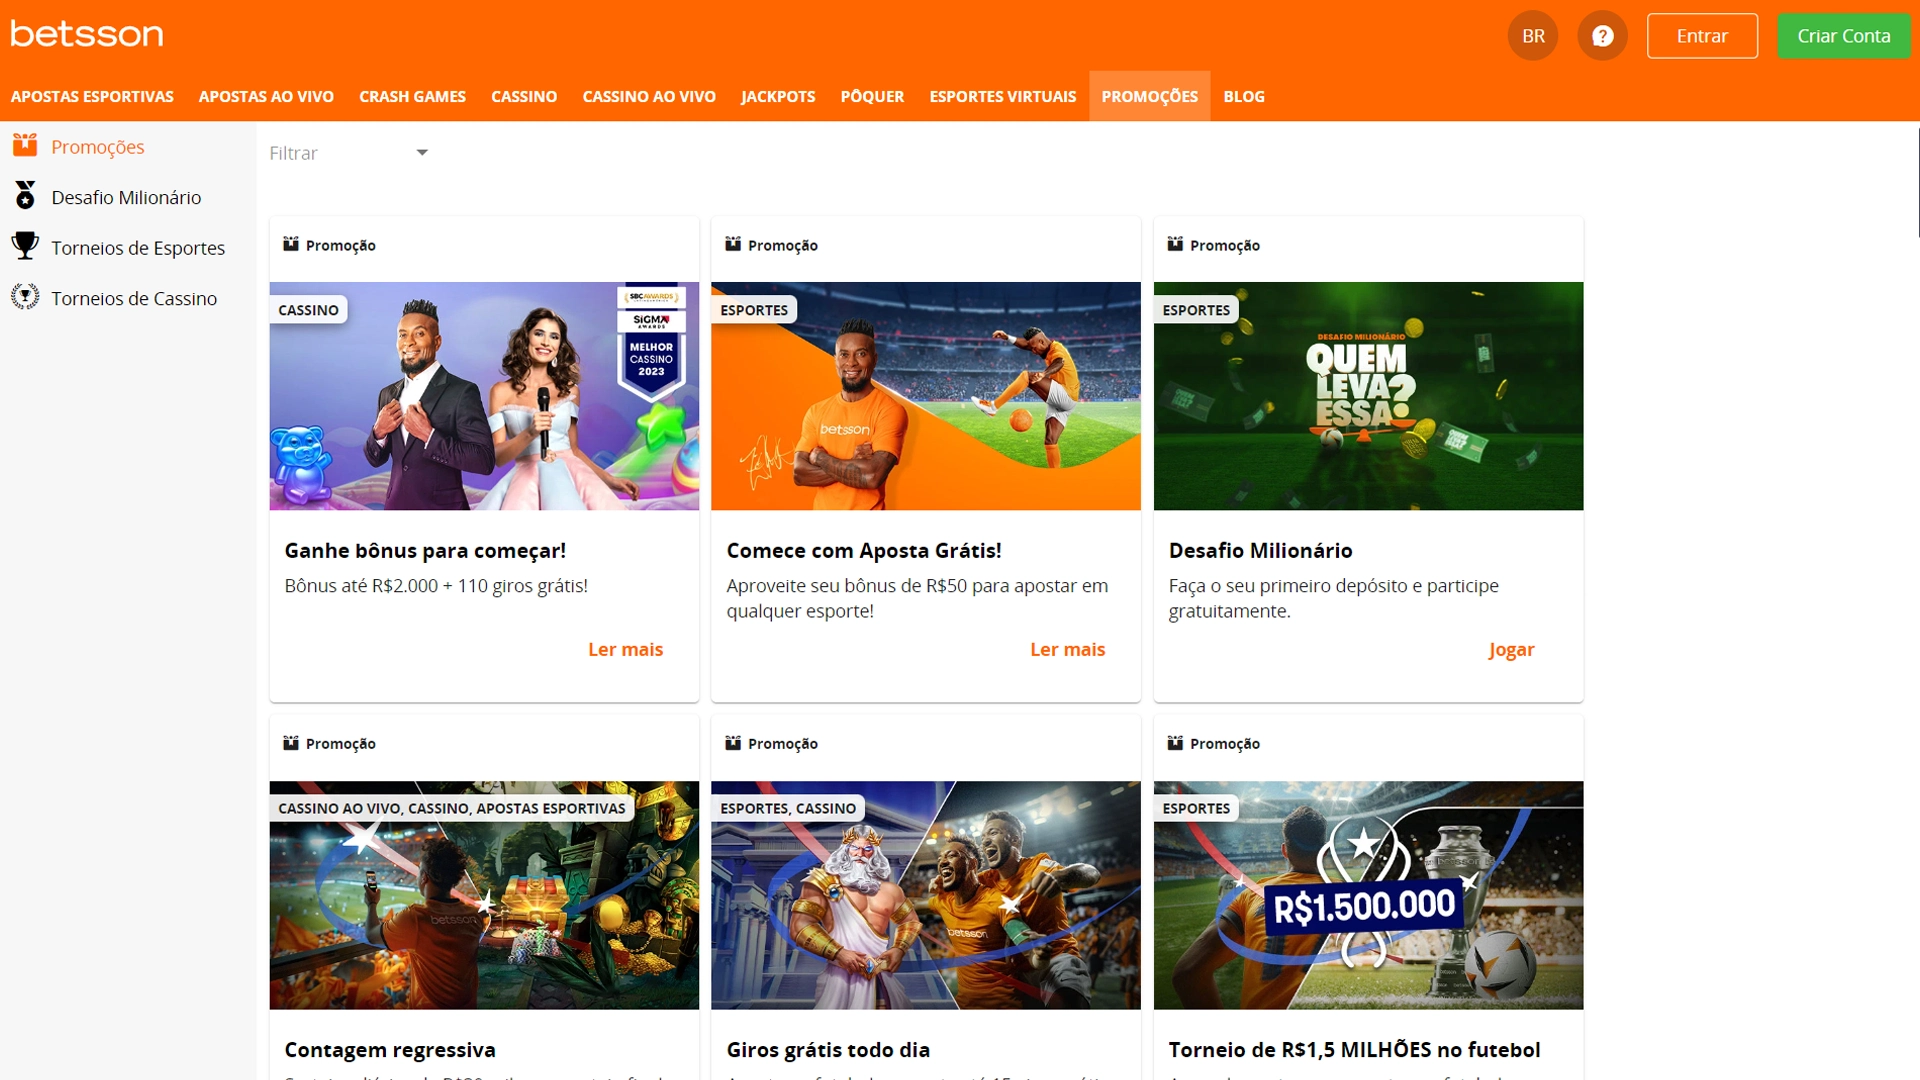Open the Ganhe bônus para começar banner image
Image resolution: width=1920 pixels, height=1080 pixels.
coord(484,396)
